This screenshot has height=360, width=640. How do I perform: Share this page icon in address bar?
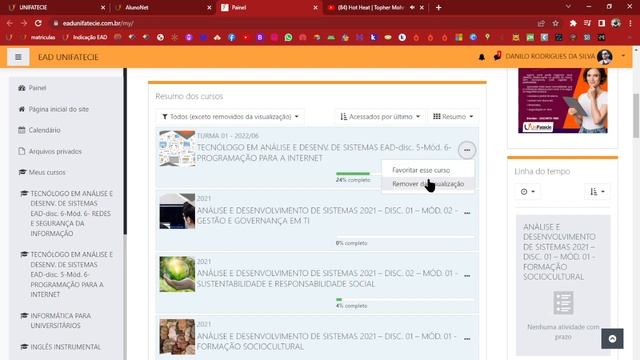(541, 23)
